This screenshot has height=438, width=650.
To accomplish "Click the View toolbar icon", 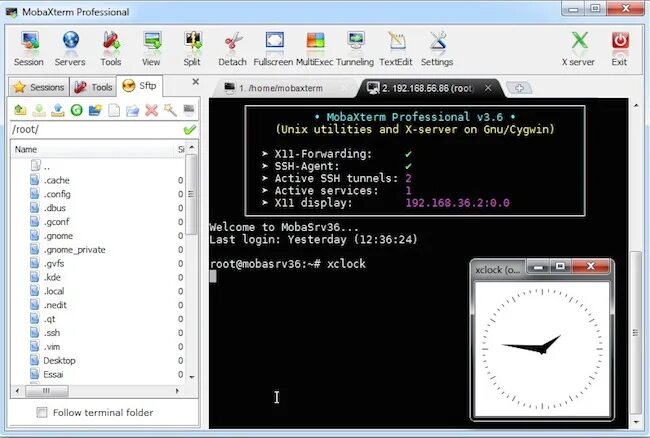I will coord(151,48).
